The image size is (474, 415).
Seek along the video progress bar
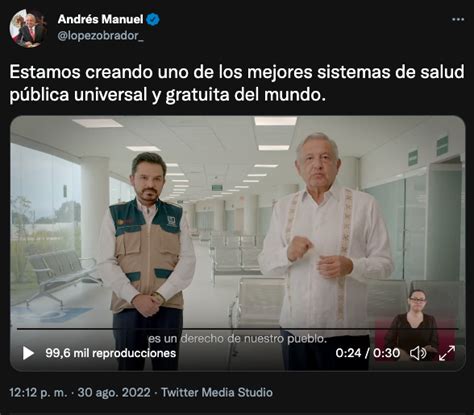click(237, 329)
